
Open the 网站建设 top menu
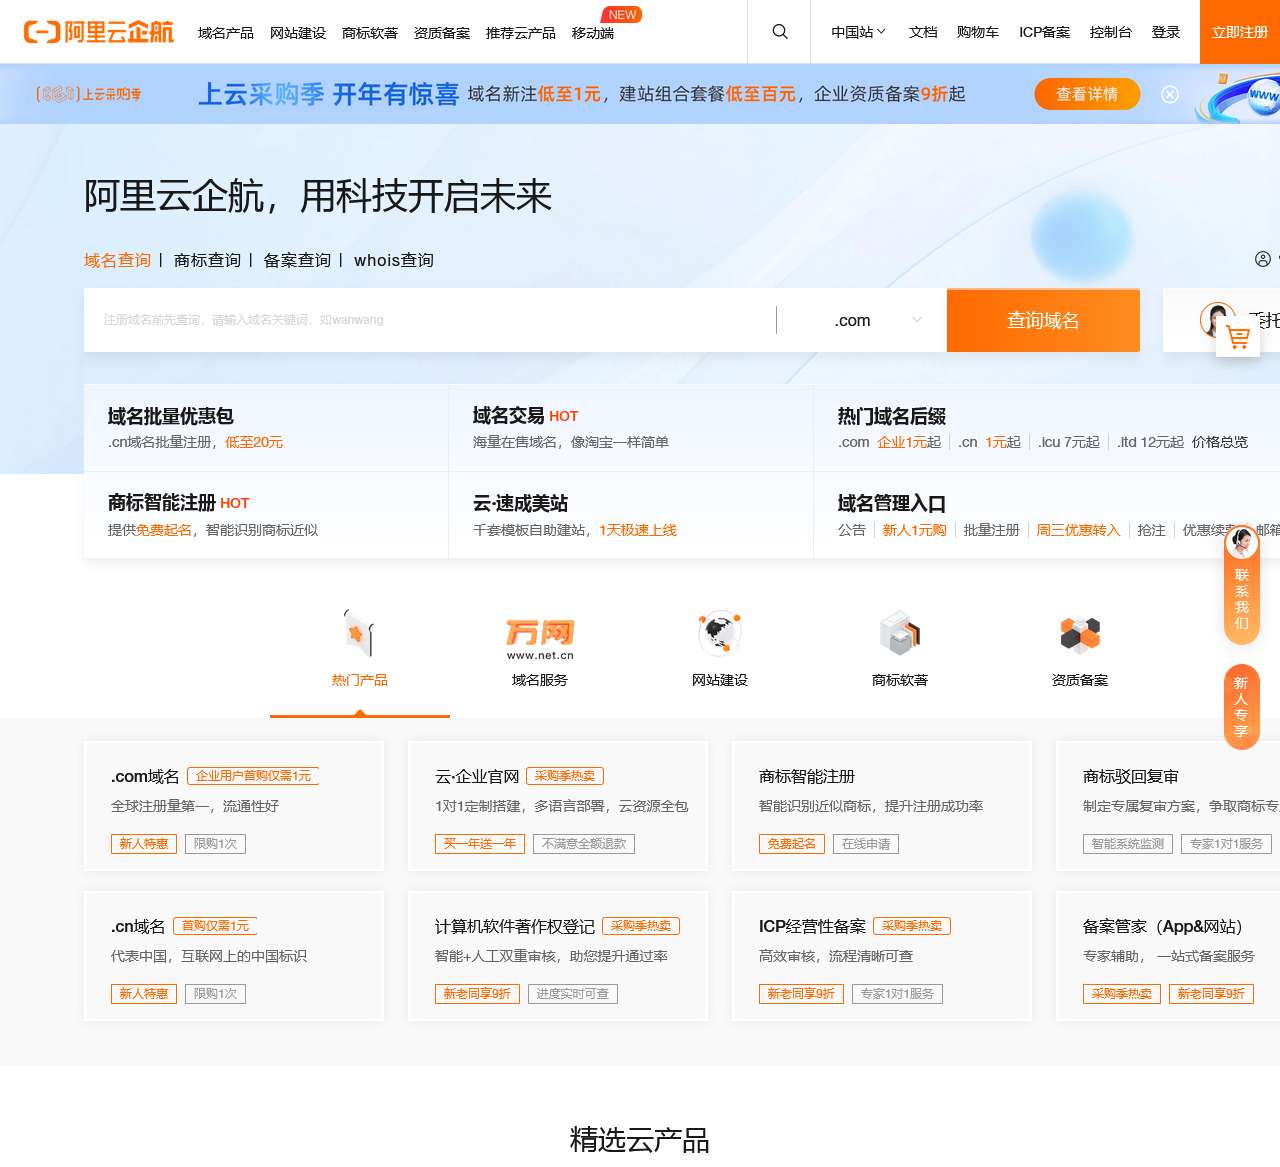pos(298,33)
